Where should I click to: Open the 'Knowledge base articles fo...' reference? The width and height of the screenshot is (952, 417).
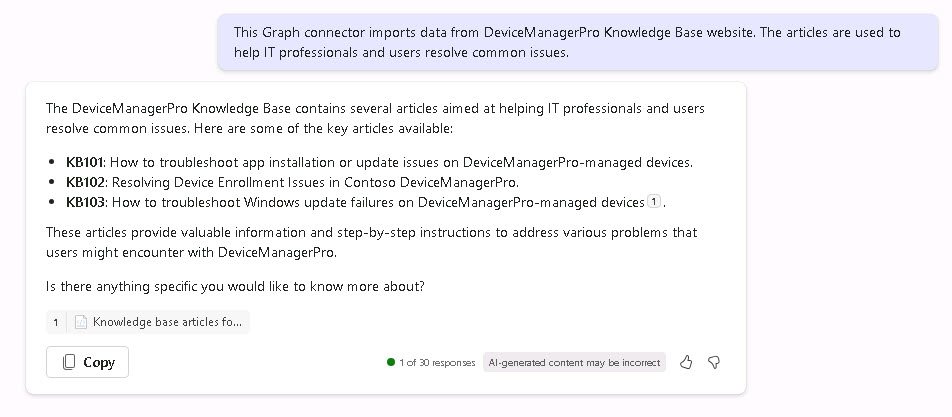point(148,322)
